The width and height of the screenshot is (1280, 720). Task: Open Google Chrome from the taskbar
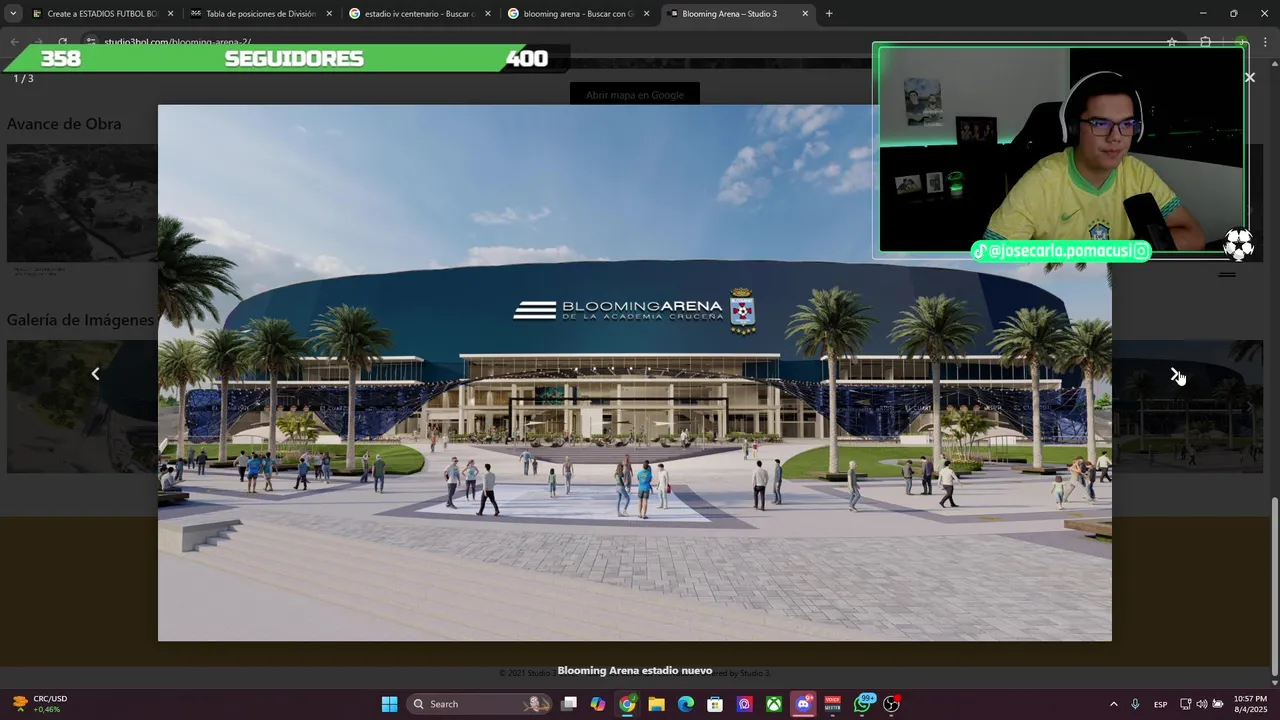[627, 704]
